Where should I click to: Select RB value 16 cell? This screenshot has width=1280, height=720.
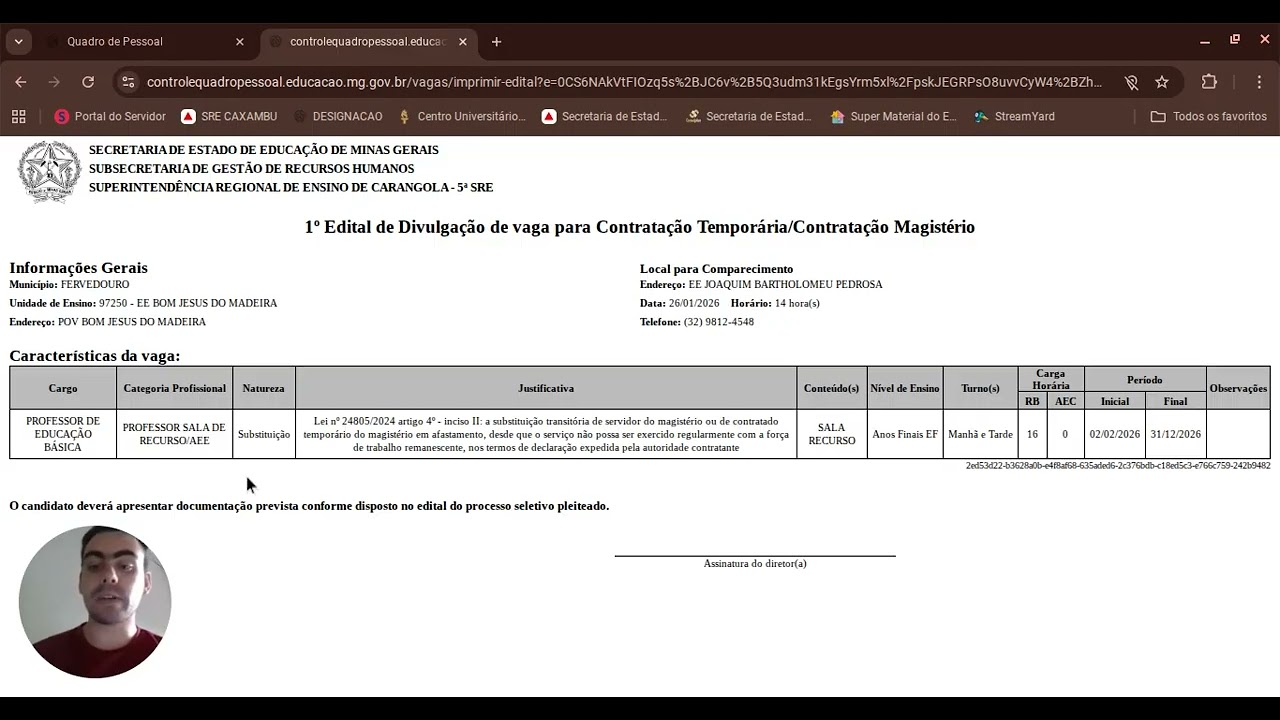1032,434
